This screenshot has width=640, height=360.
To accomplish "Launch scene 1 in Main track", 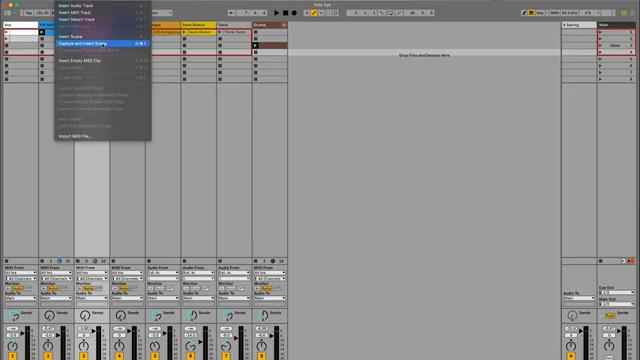I will [x=600, y=32].
